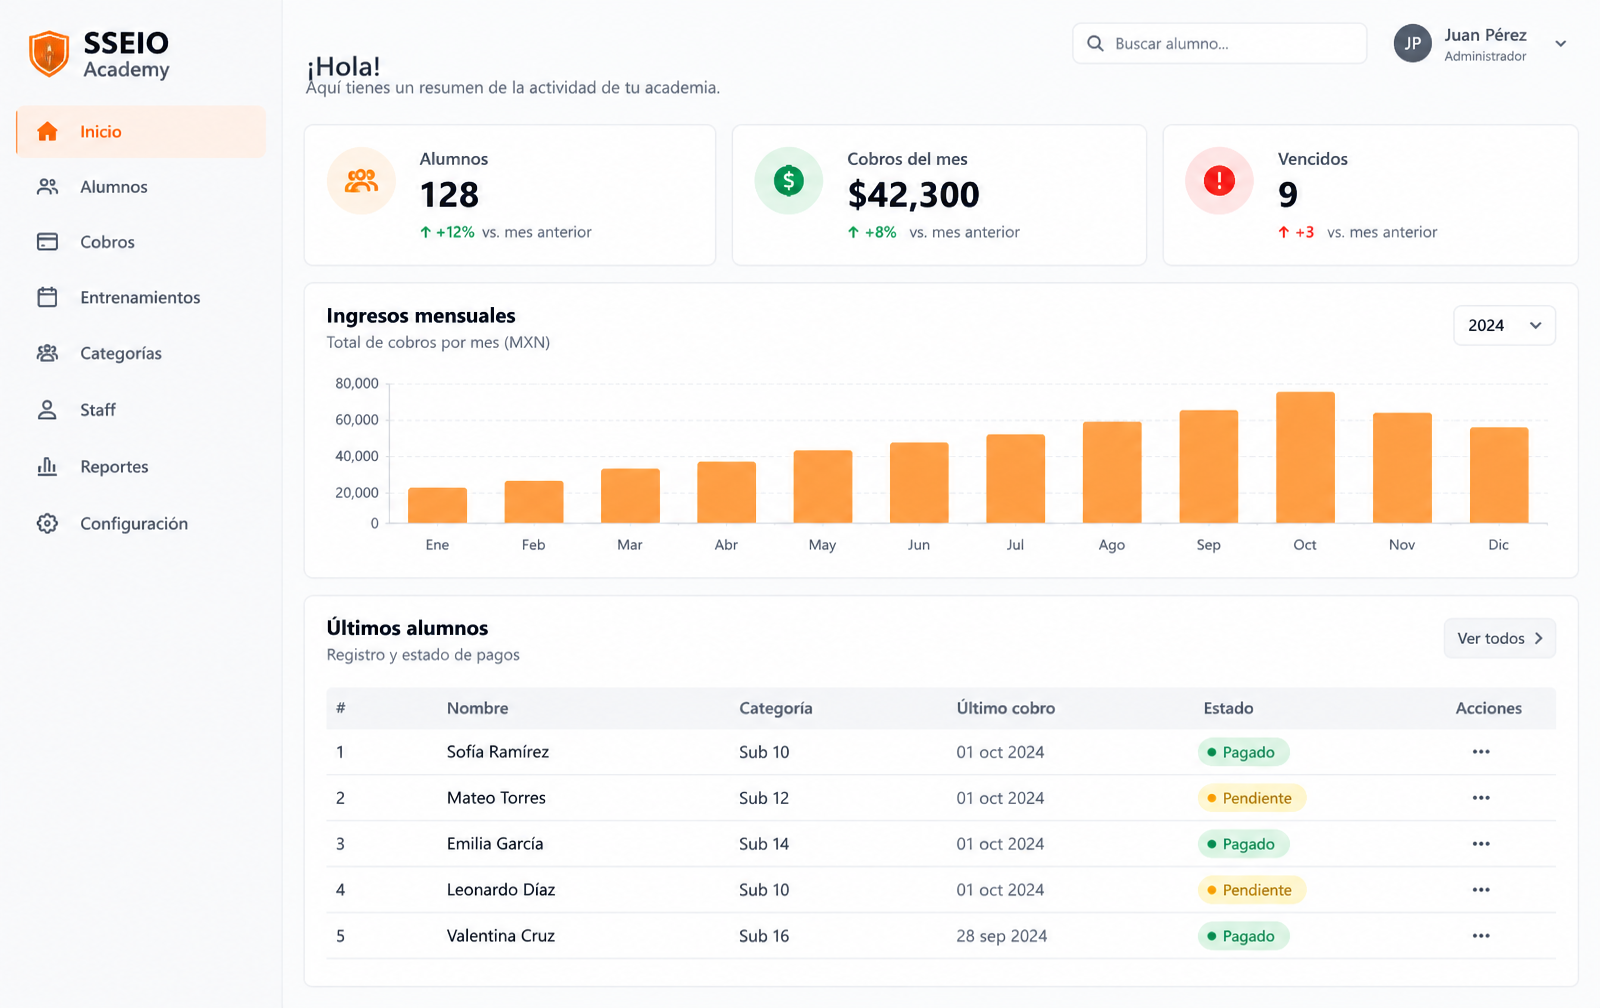1600x1008 pixels.
Task: Click the Nombre column header
Action: pos(477,708)
